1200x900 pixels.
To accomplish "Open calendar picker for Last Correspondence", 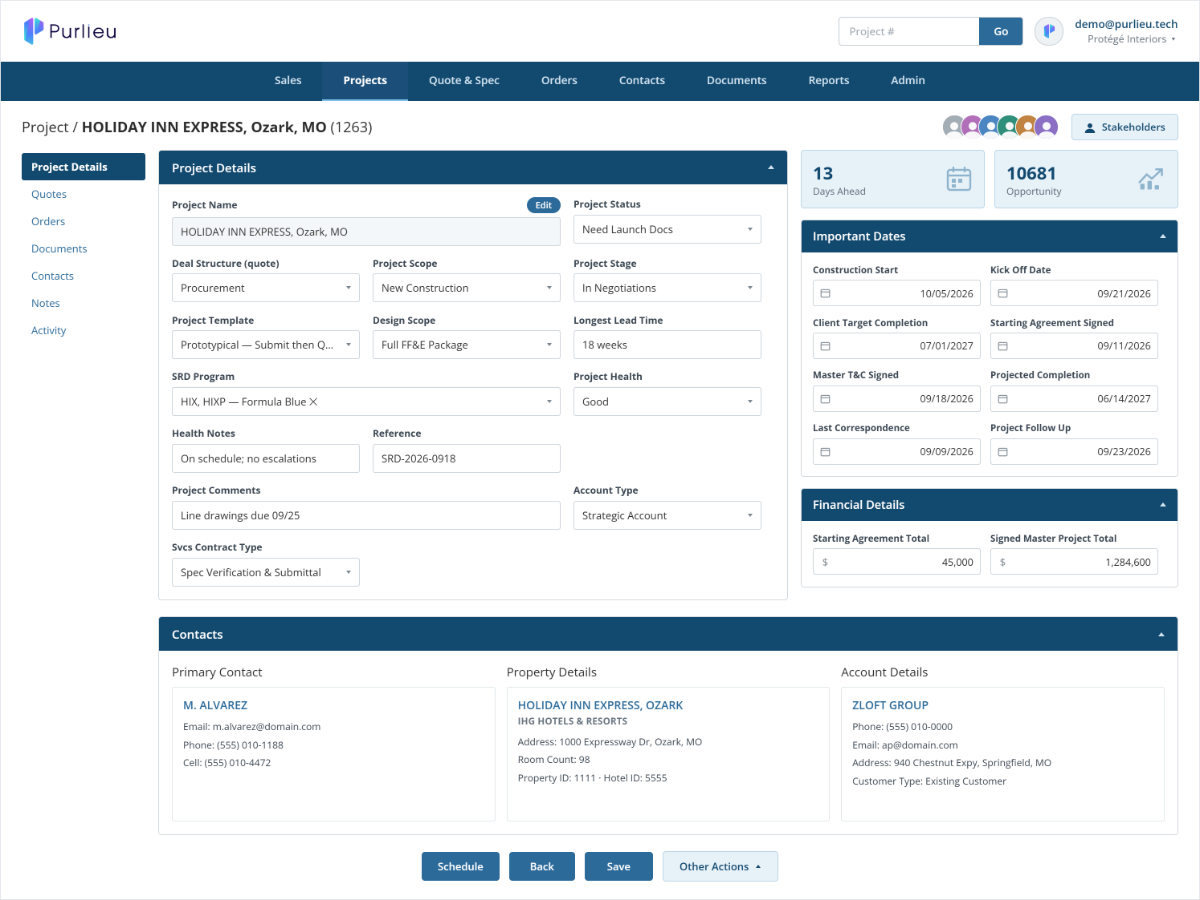I will (x=826, y=452).
